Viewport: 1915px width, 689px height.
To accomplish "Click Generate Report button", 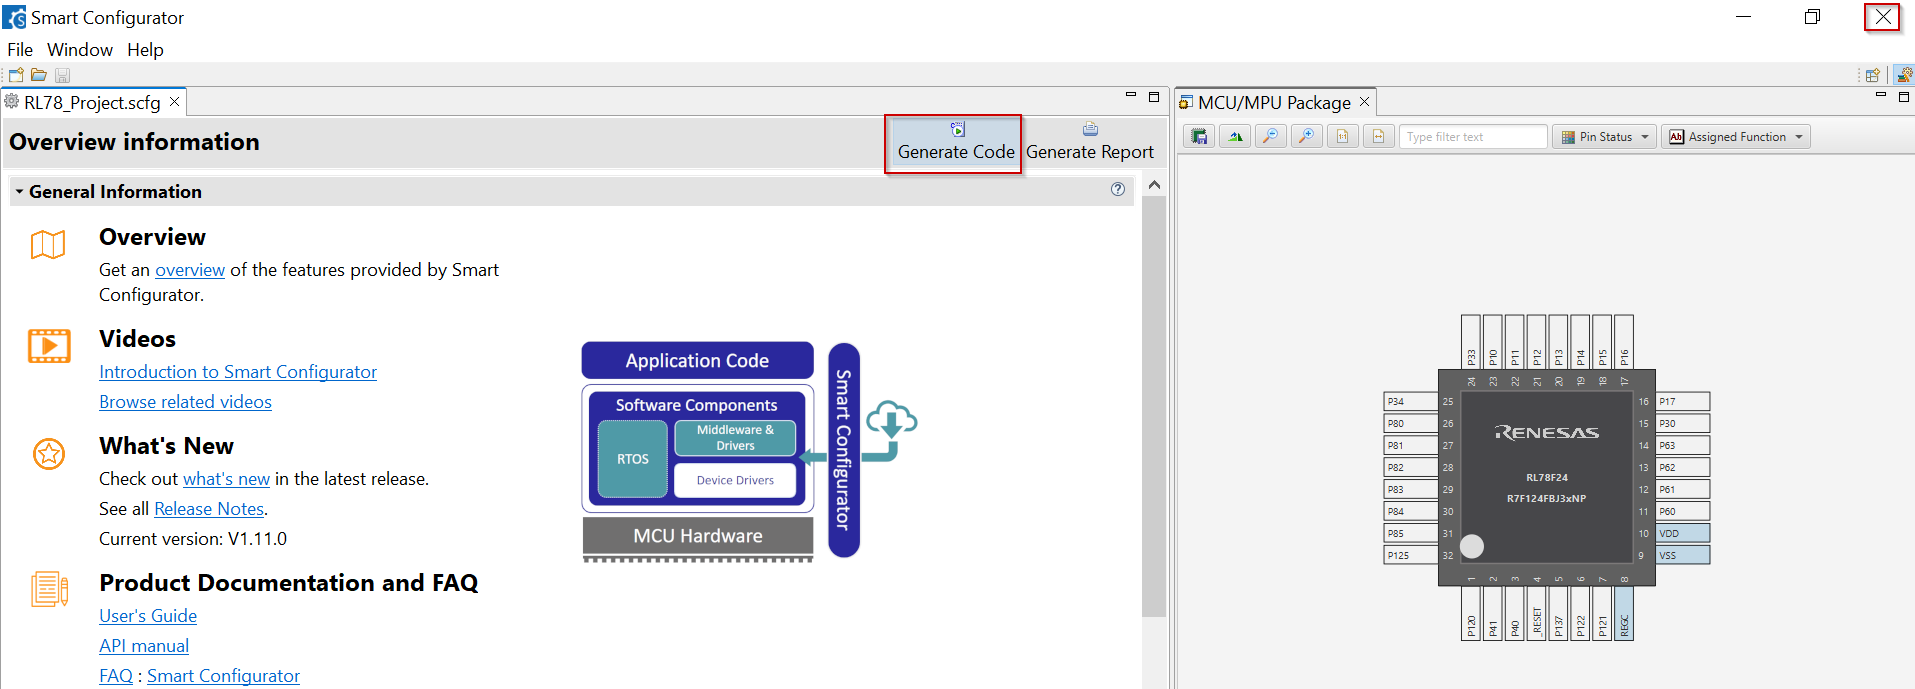I will (1090, 143).
